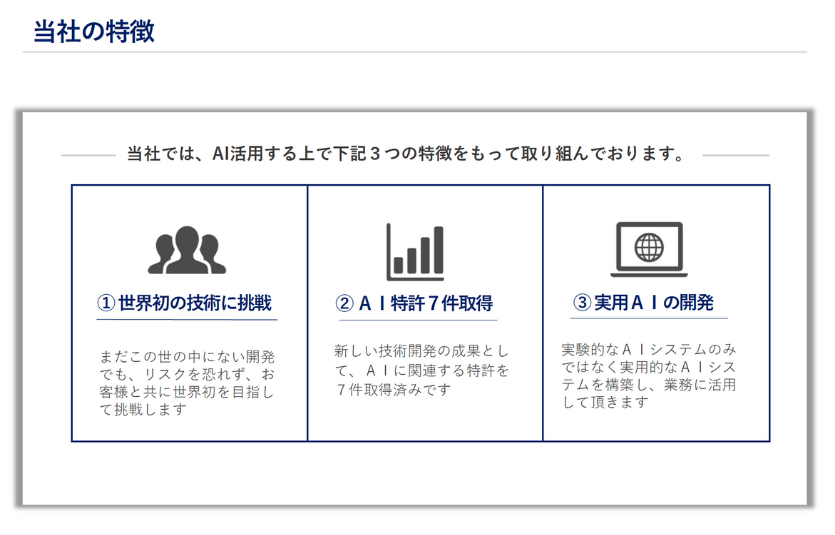Screen dimensions: 835x535
Task: Click the three-people group icon
Action: (187, 250)
